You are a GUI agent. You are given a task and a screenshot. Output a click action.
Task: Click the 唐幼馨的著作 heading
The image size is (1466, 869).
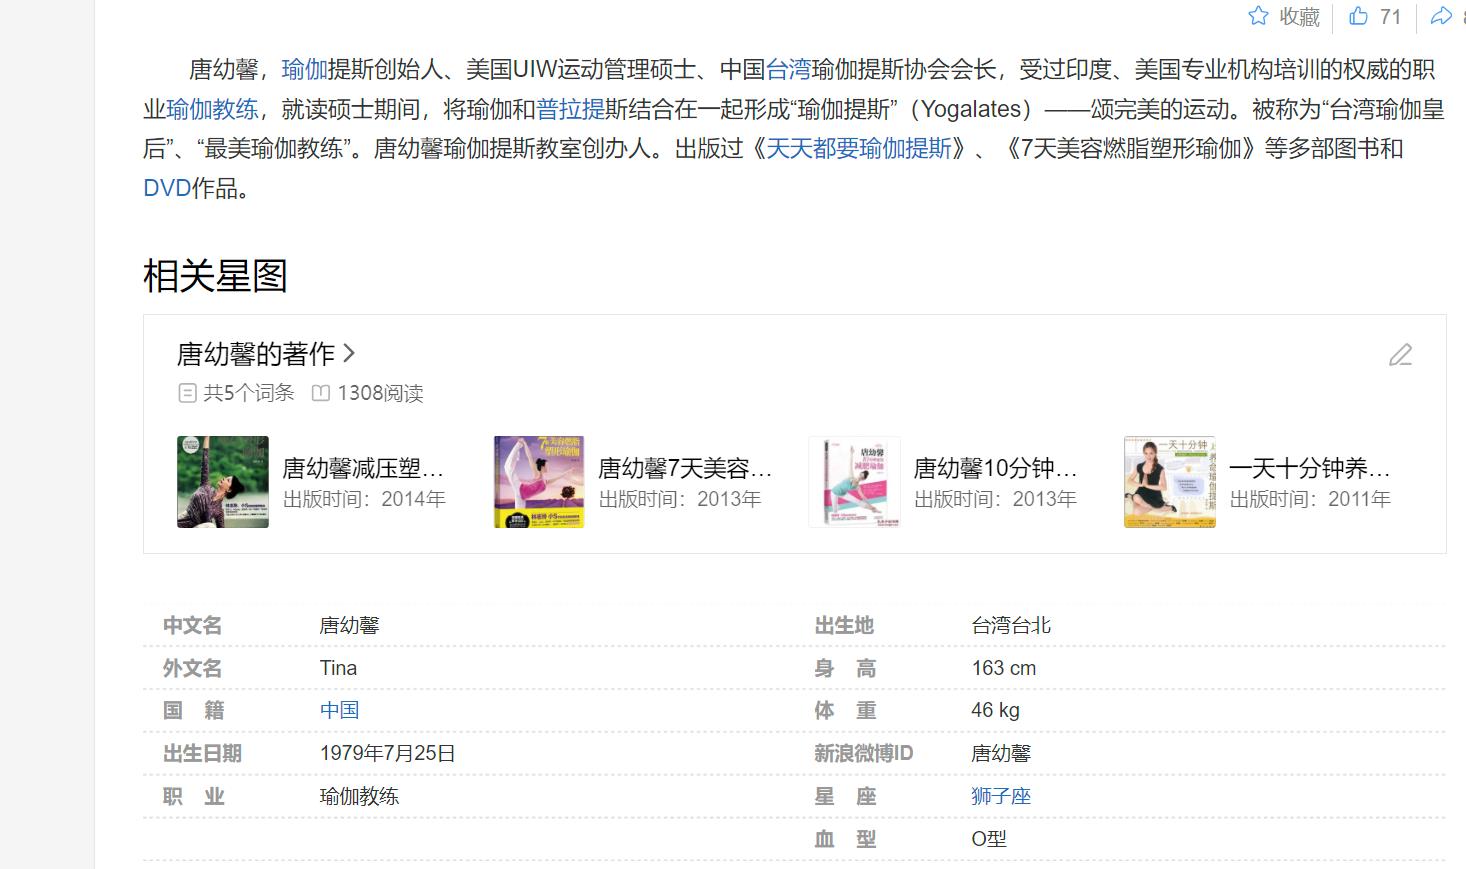255,354
